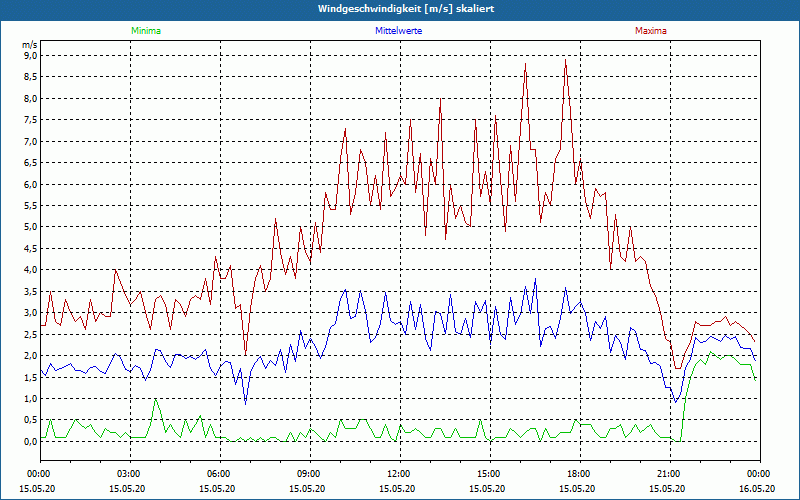Click the 8,0 y-axis value

pyautogui.click(x=32, y=98)
